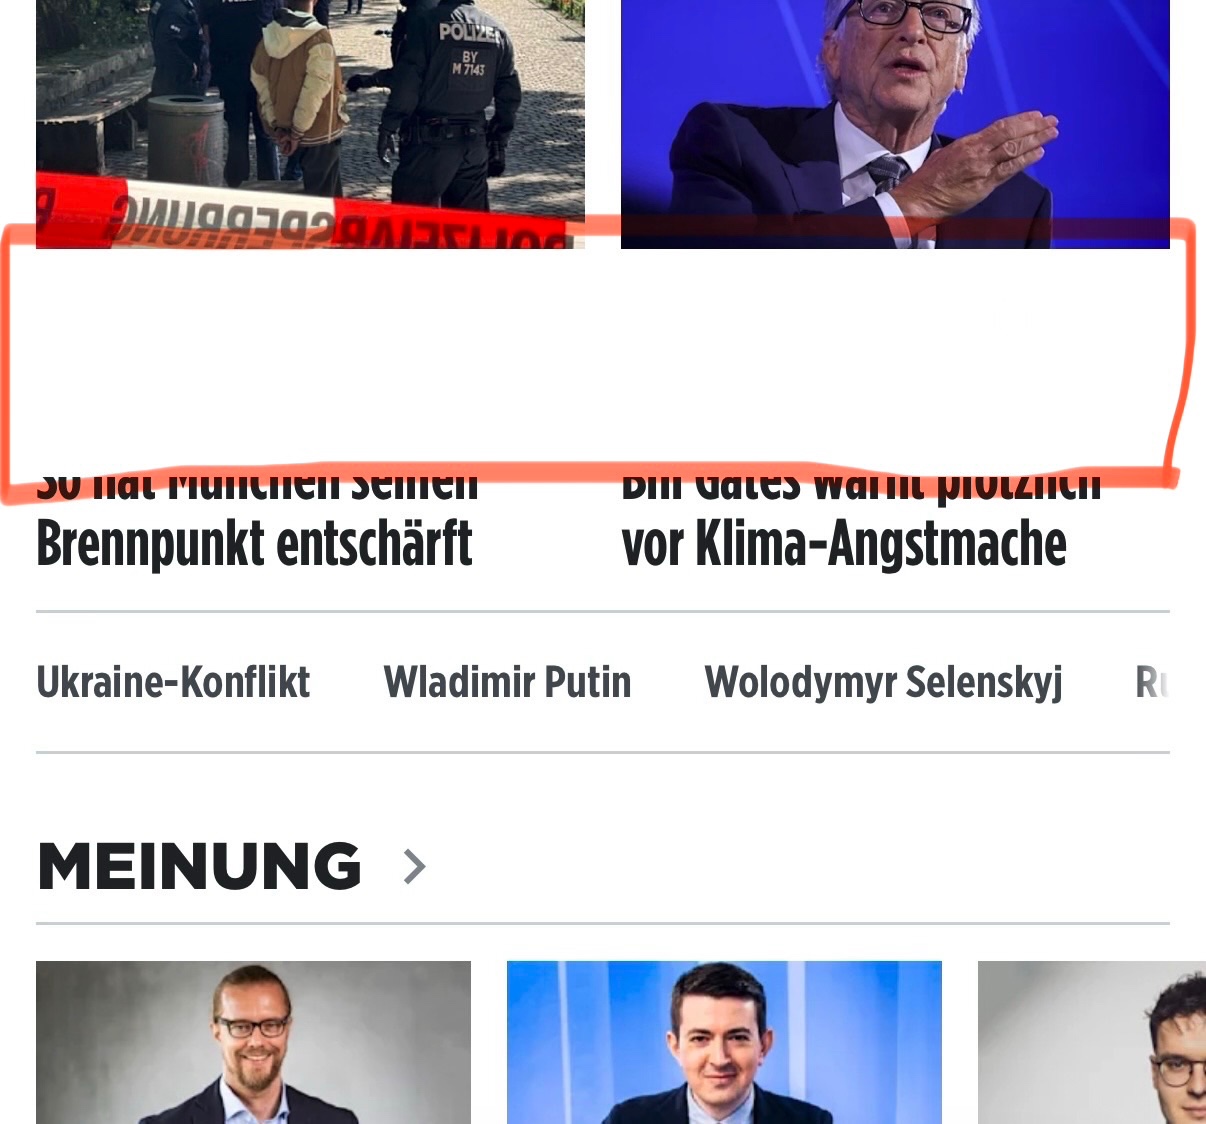
Task: Open the 'vor Klima-Angstmache' headline
Action: pyautogui.click(x=844, y=544)
